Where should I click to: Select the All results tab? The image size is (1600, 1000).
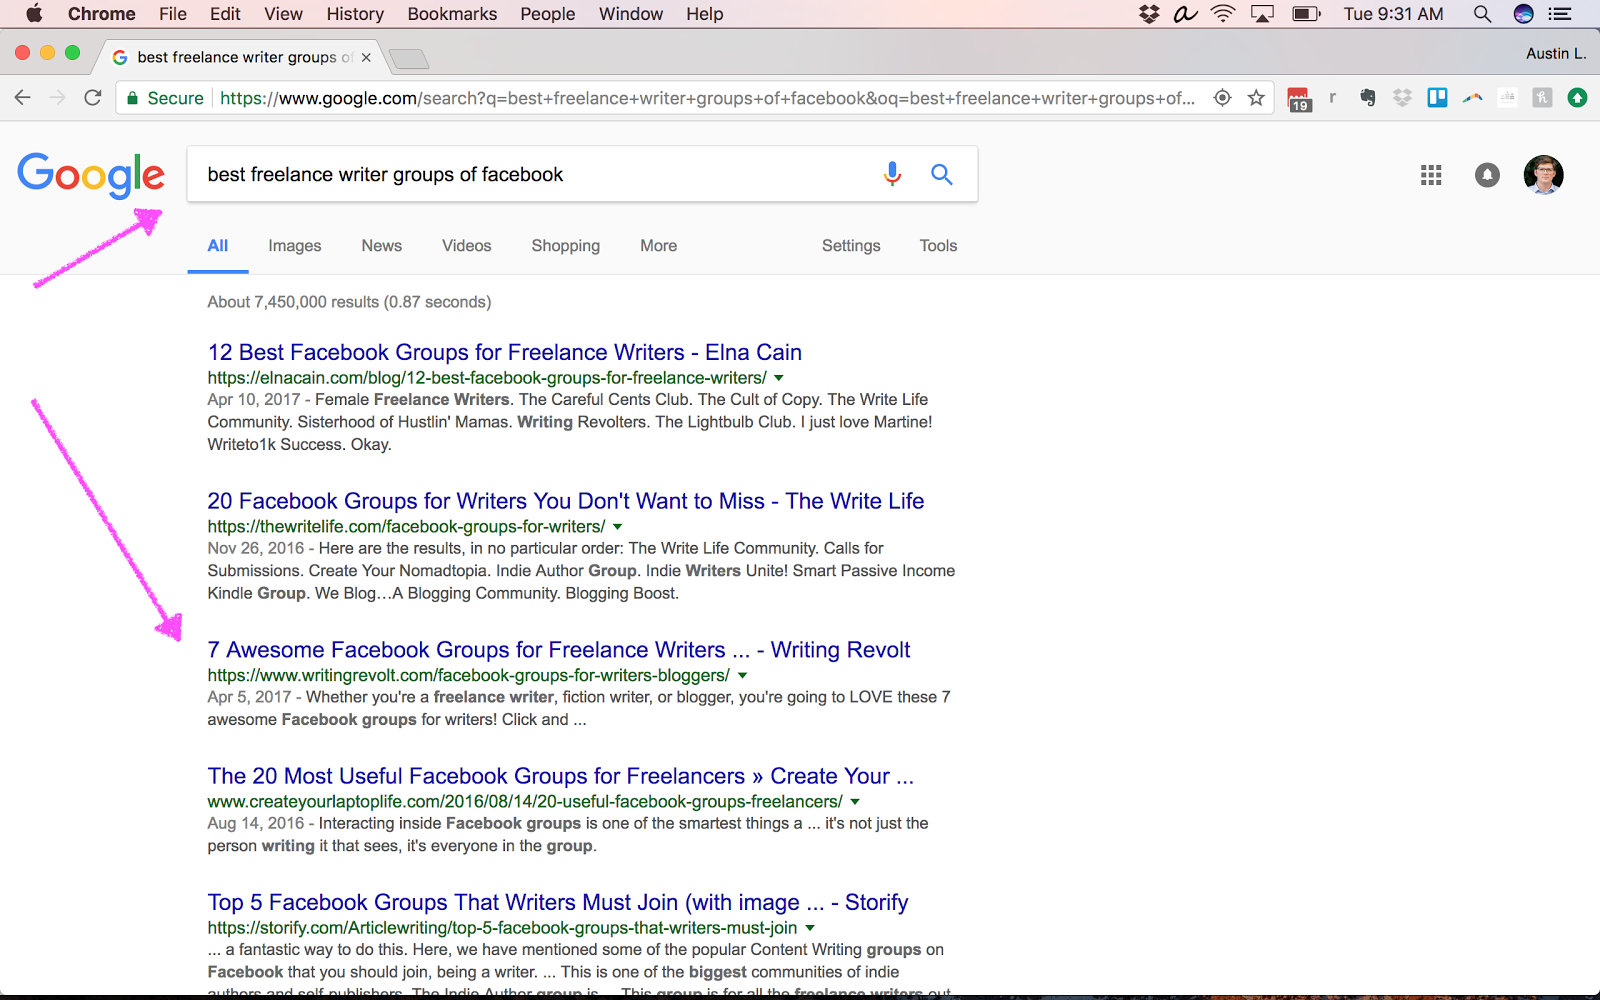point(218,246)
